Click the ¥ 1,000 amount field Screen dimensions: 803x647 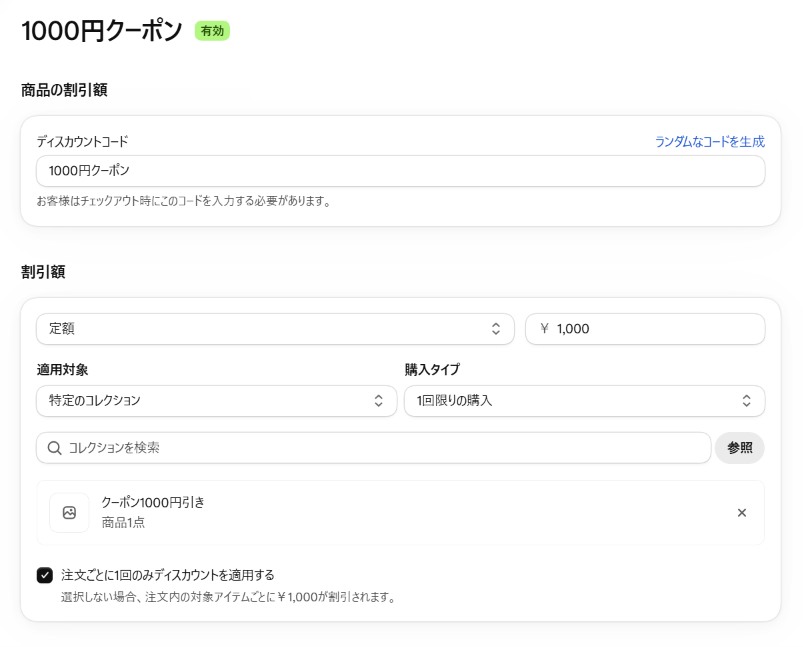click(645, 329)
